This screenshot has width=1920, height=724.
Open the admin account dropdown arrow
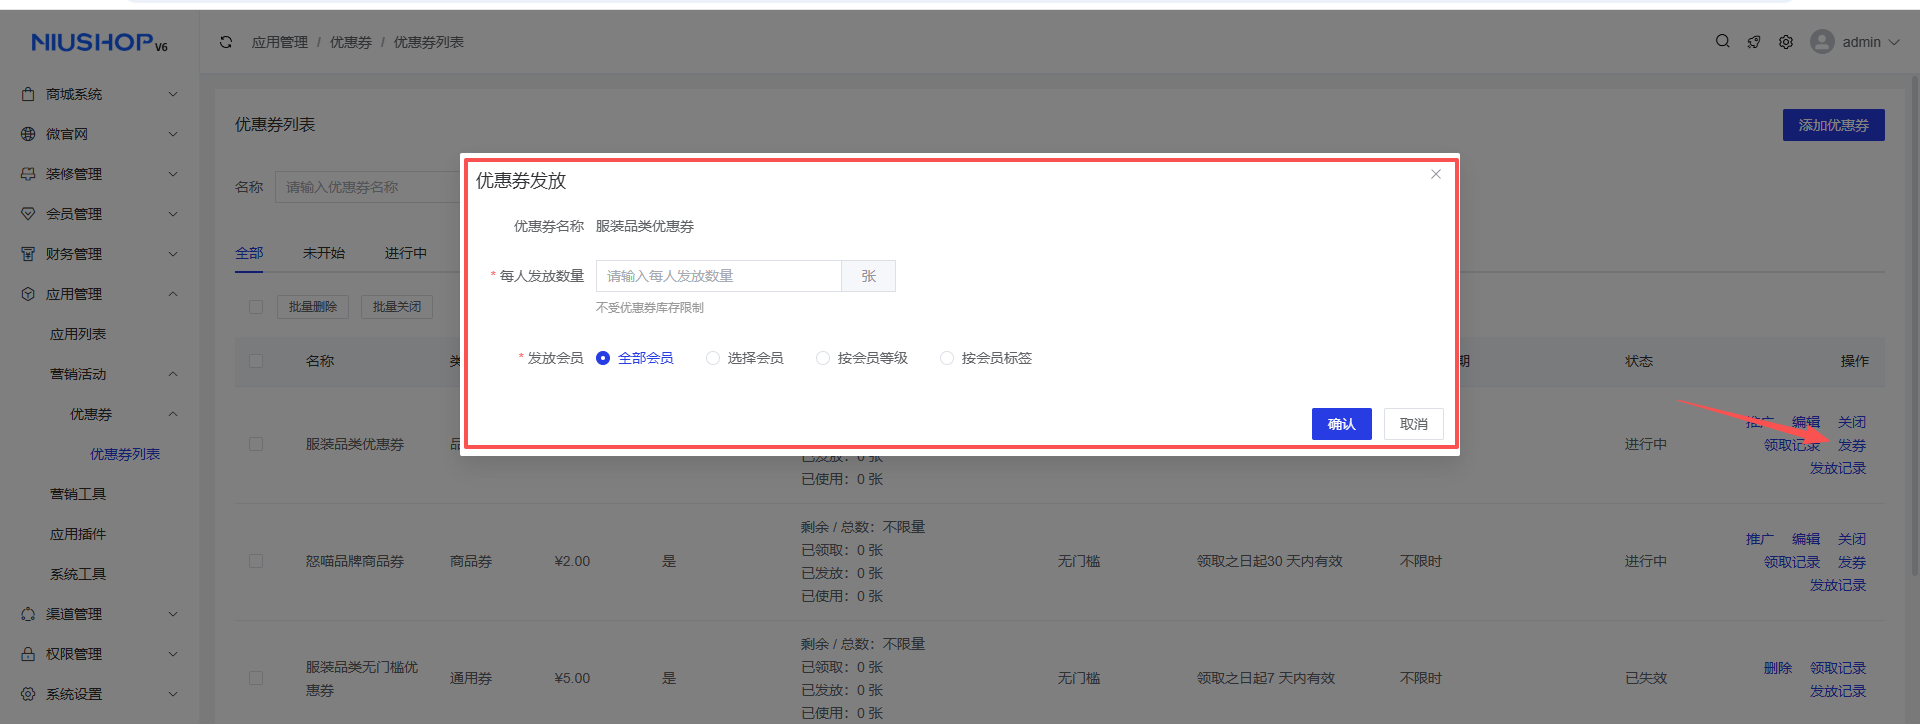coord(1894,42)
